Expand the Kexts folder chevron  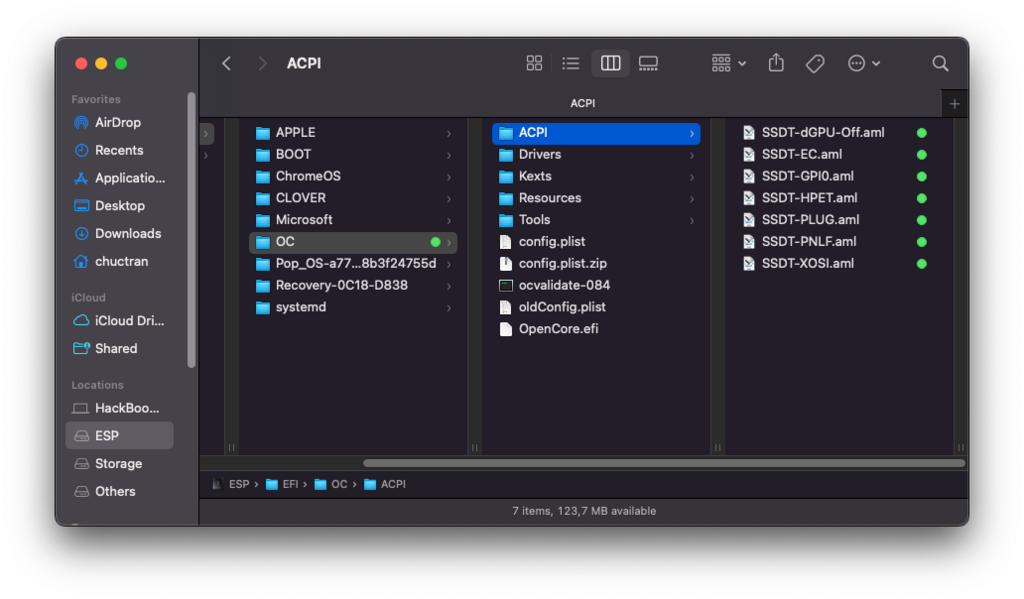(691, 176)
